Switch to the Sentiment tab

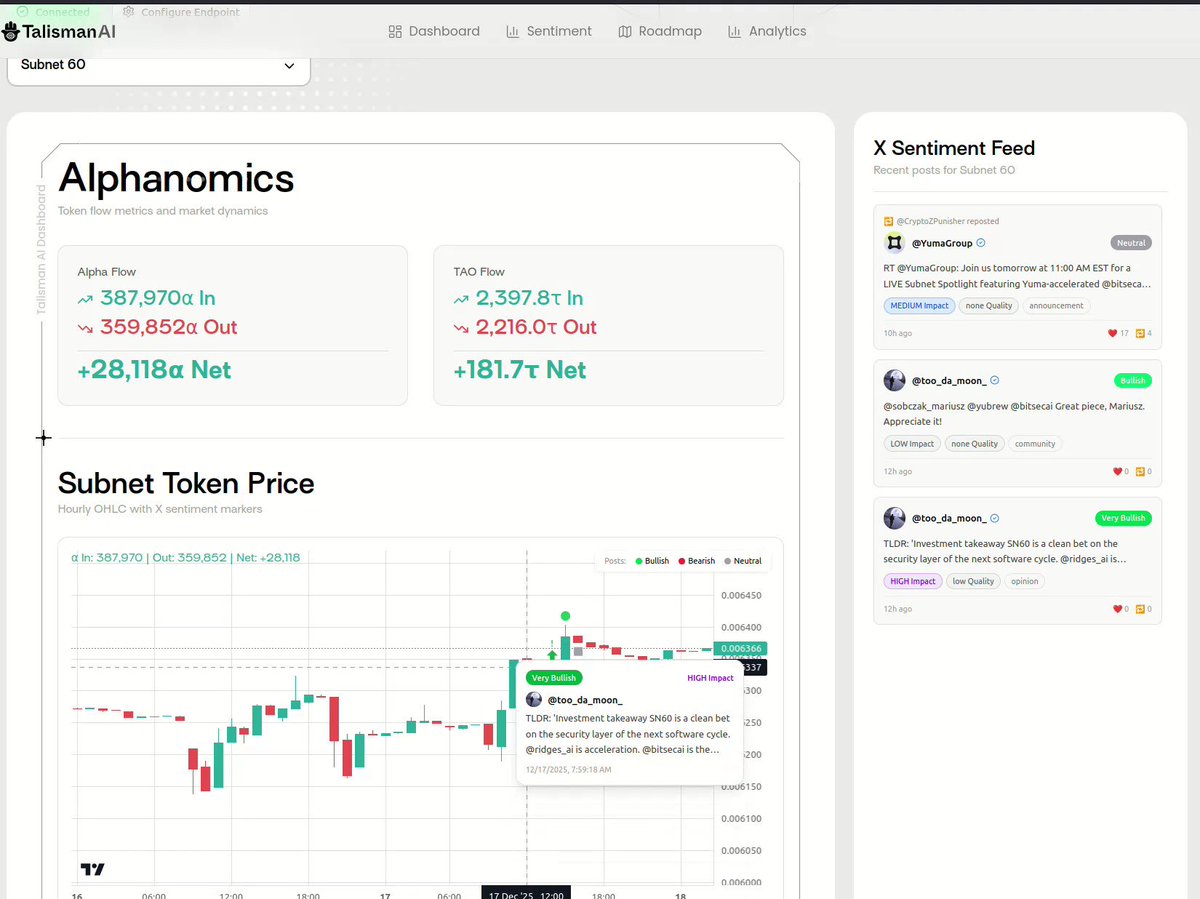549,31
